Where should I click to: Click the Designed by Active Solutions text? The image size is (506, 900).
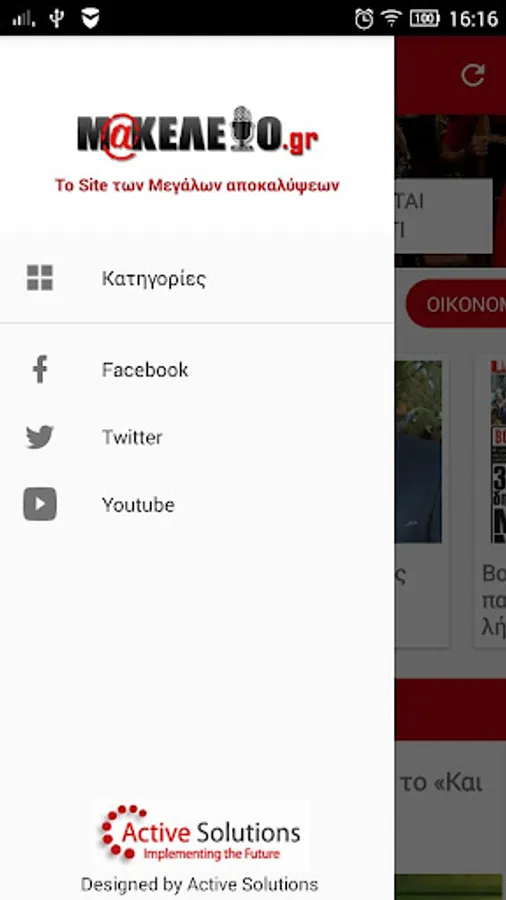pyautogui.click(x=199, y=884)
